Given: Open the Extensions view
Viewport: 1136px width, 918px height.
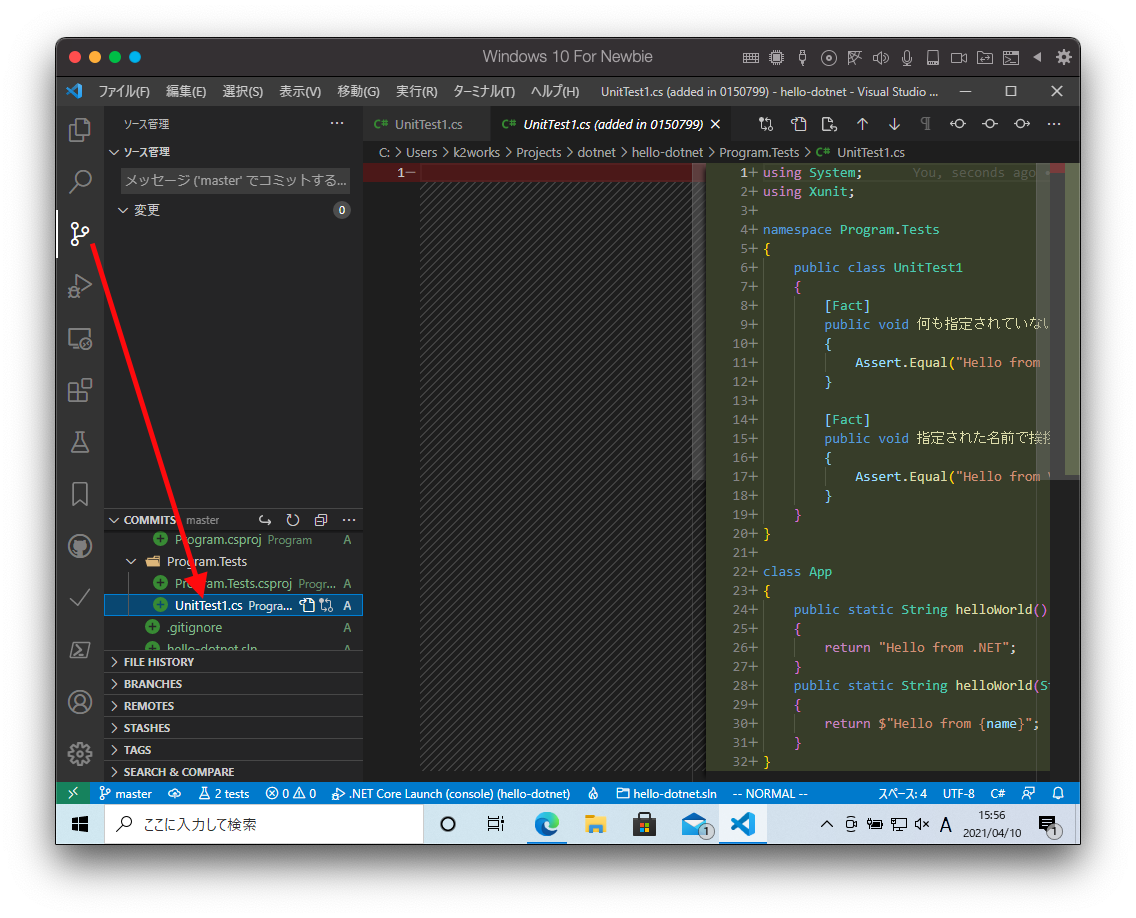Looking at the screenshot, I should click(80, 390).
